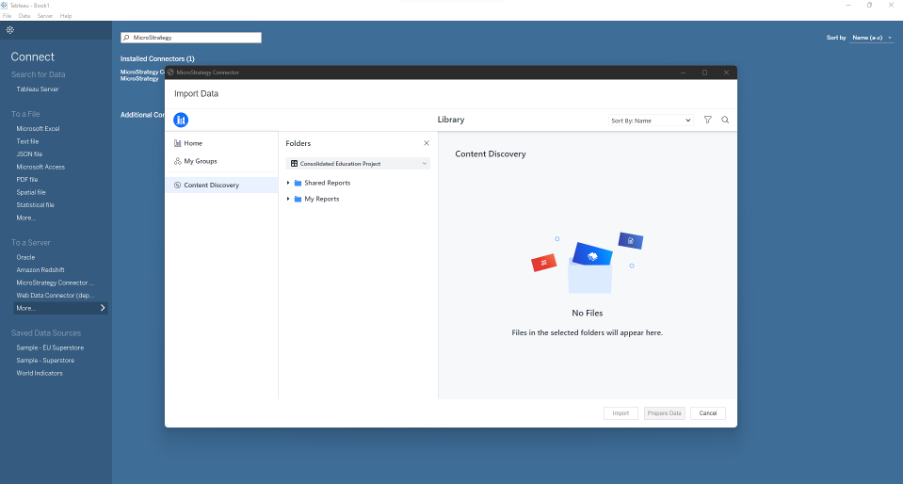Expand the My Reports folder arrow

pos(289,199)
